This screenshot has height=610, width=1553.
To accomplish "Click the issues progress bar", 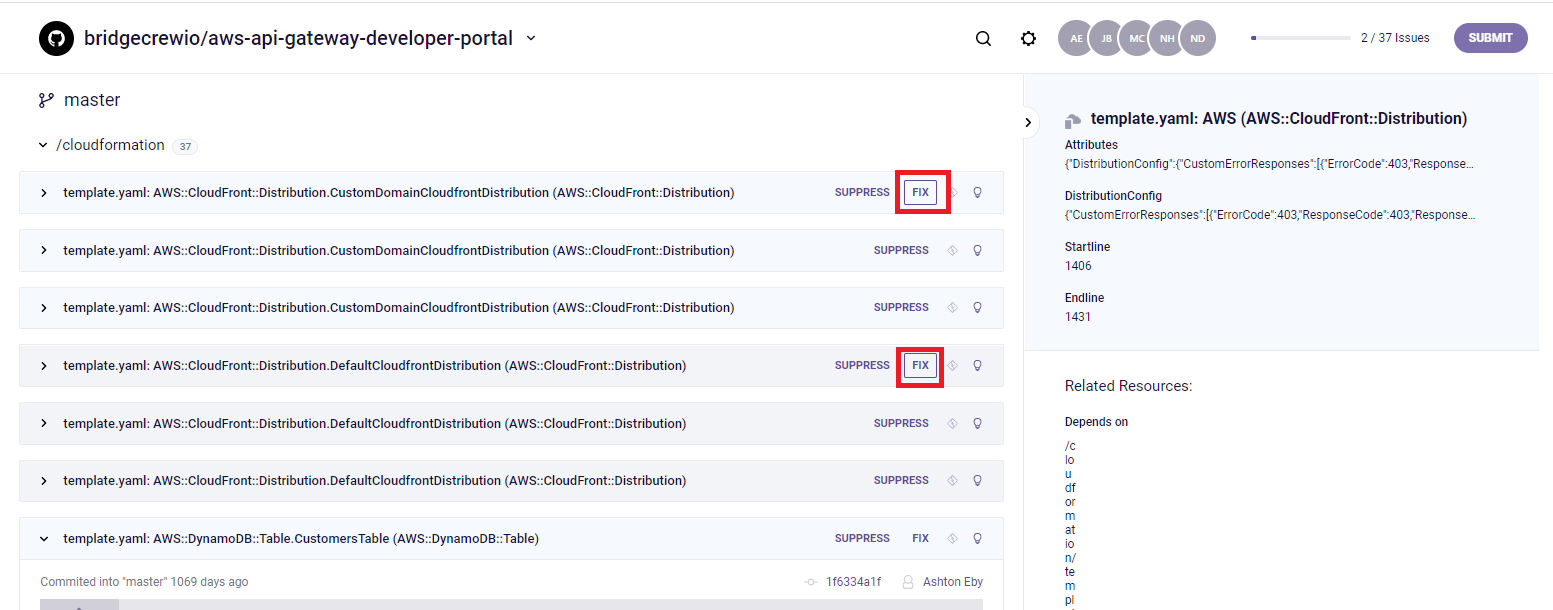I will [1300, 38].
